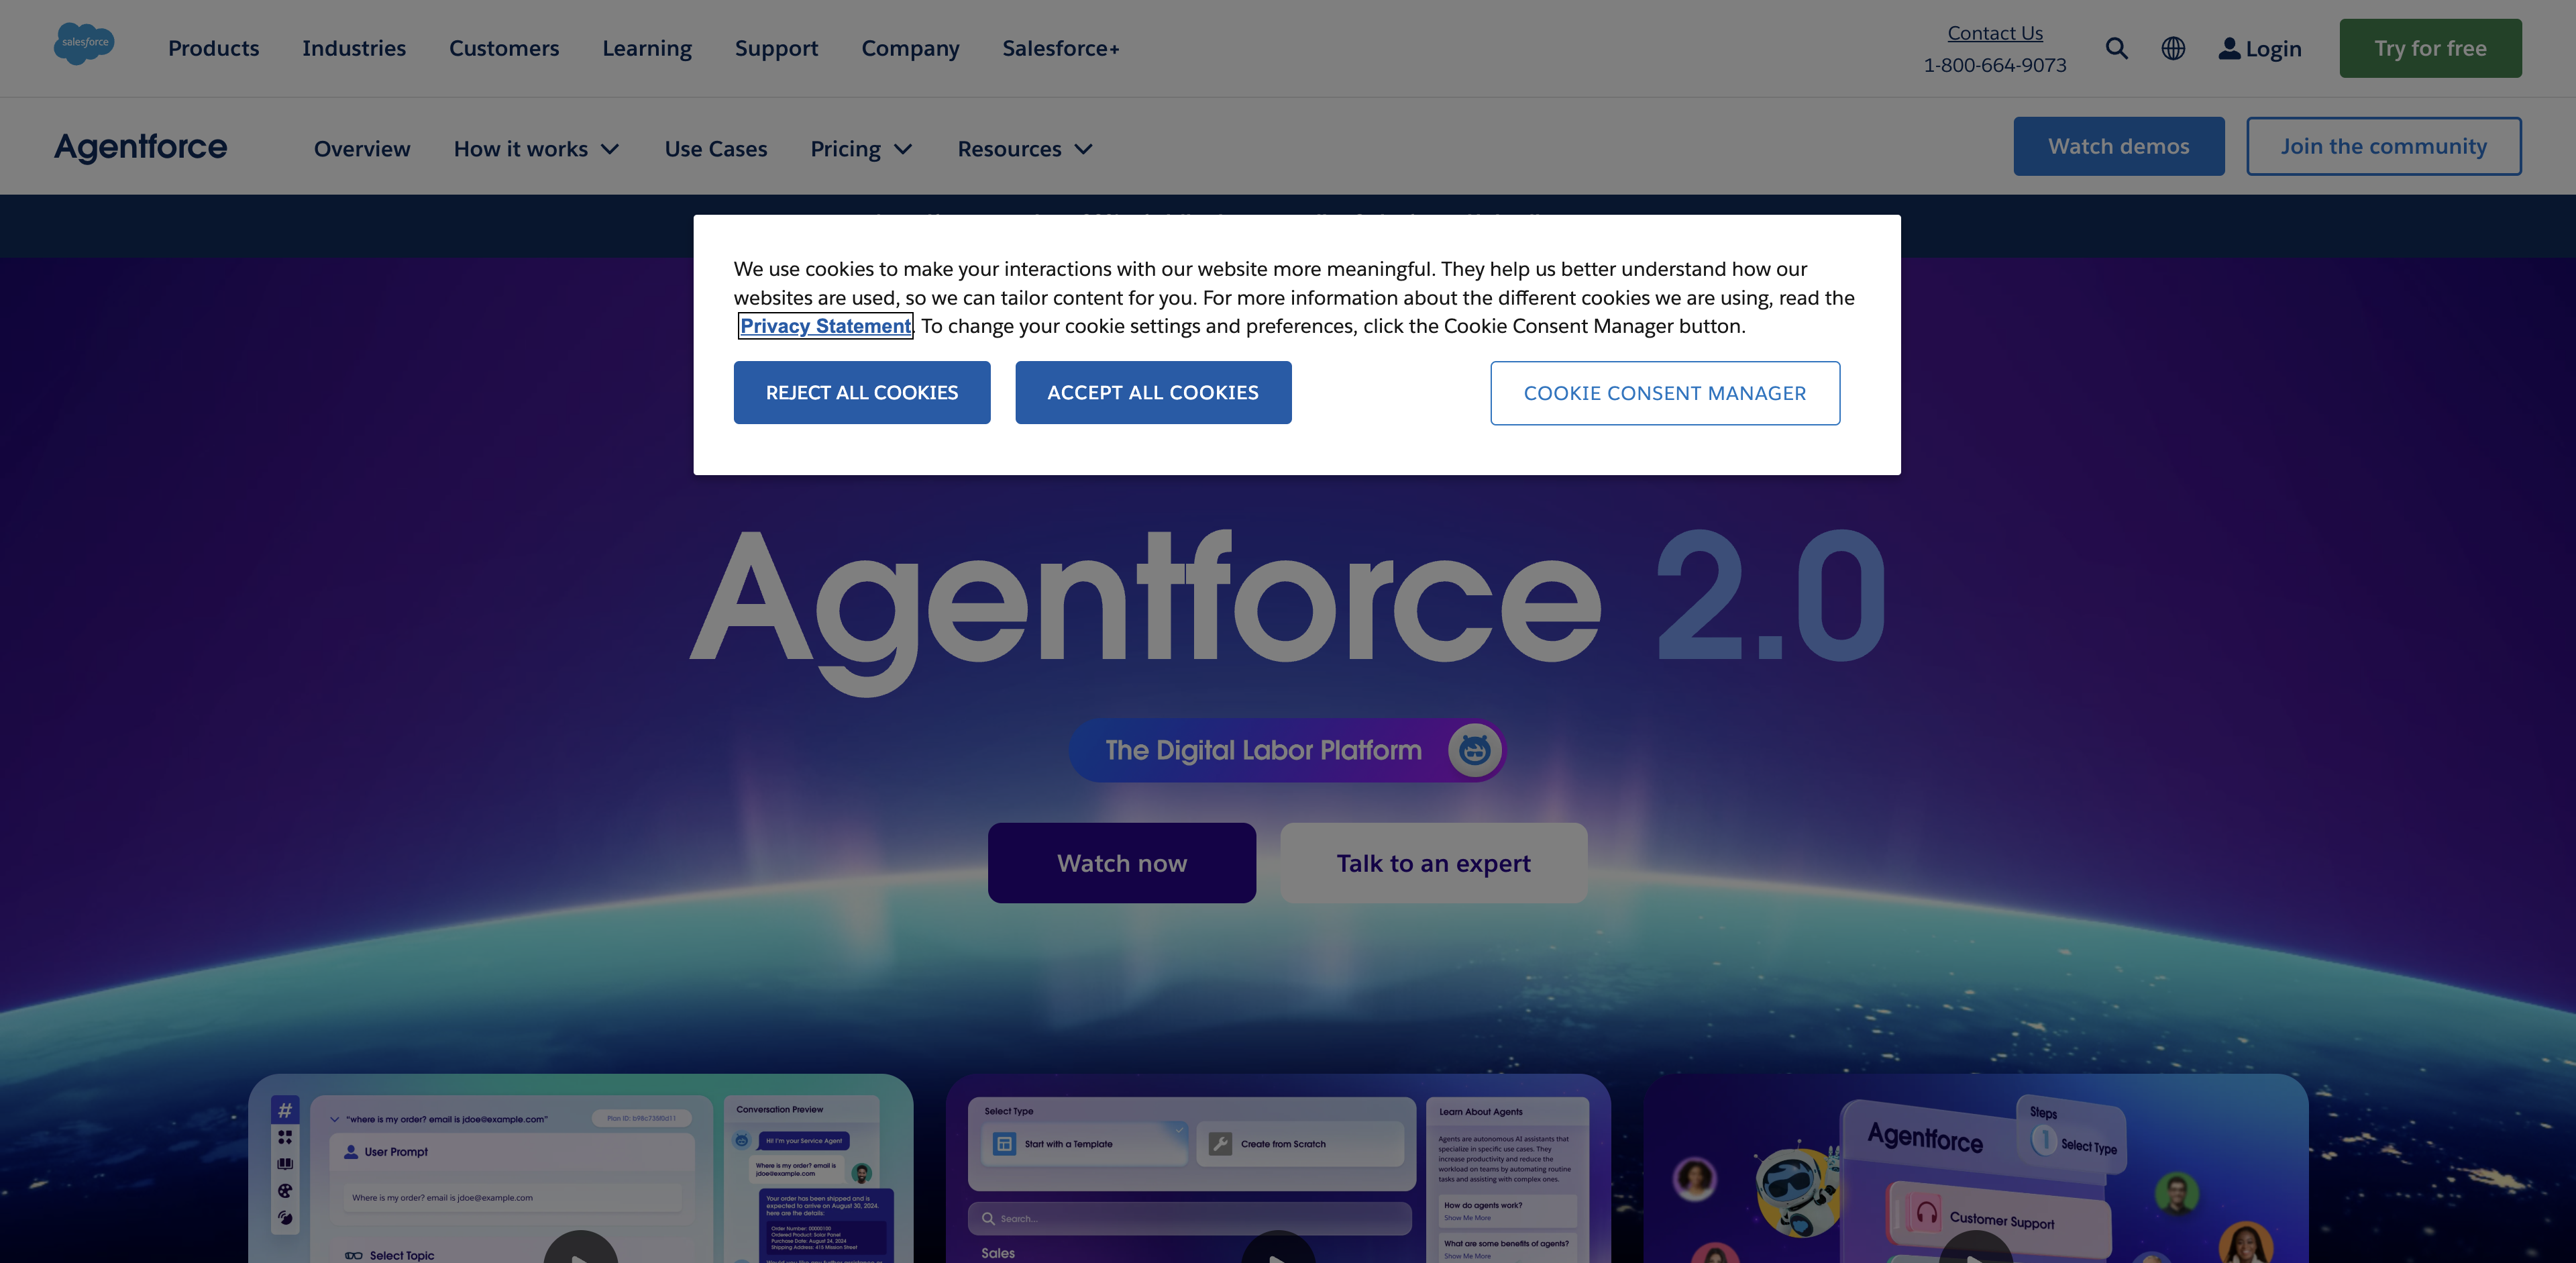Click the Astro bot icon in Digital Labor pill
The width and height of the screenshot is (2576, 1263).
(1474, 750)
